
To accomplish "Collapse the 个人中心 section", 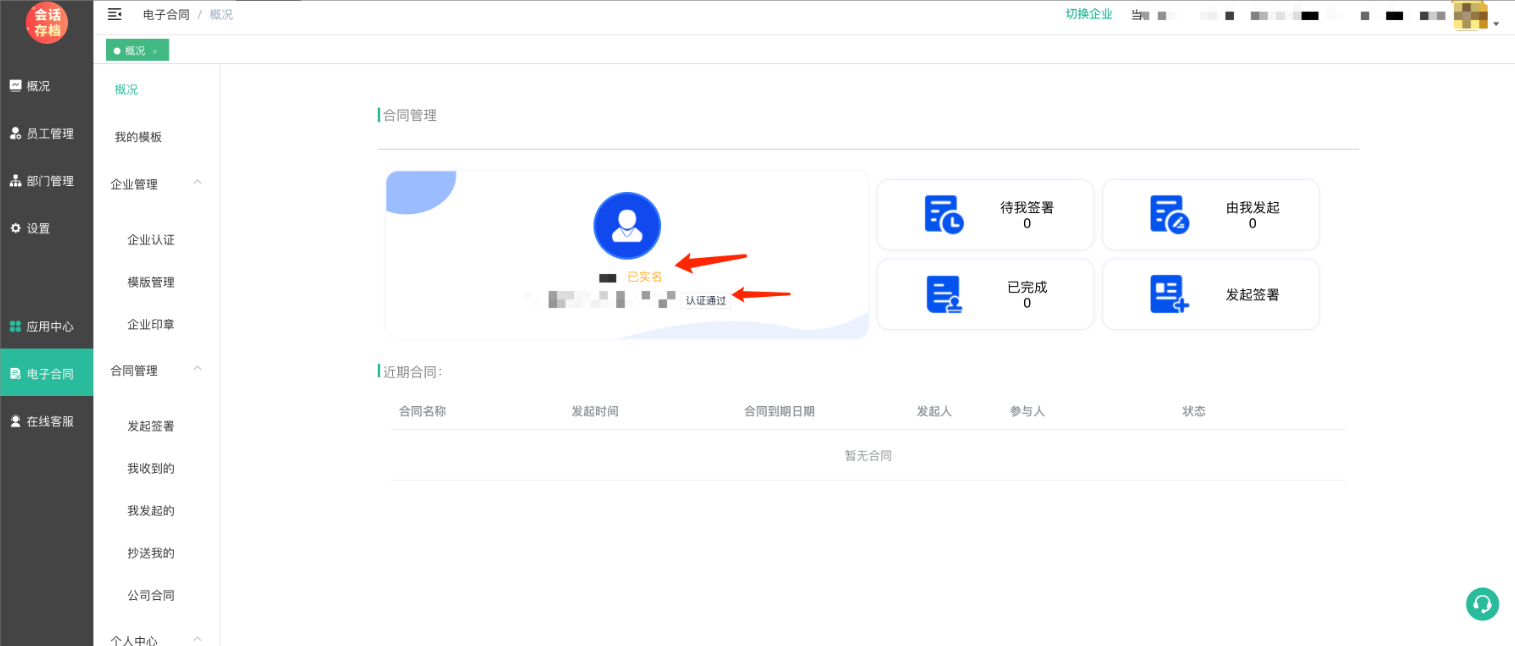I will pos(197,639).
